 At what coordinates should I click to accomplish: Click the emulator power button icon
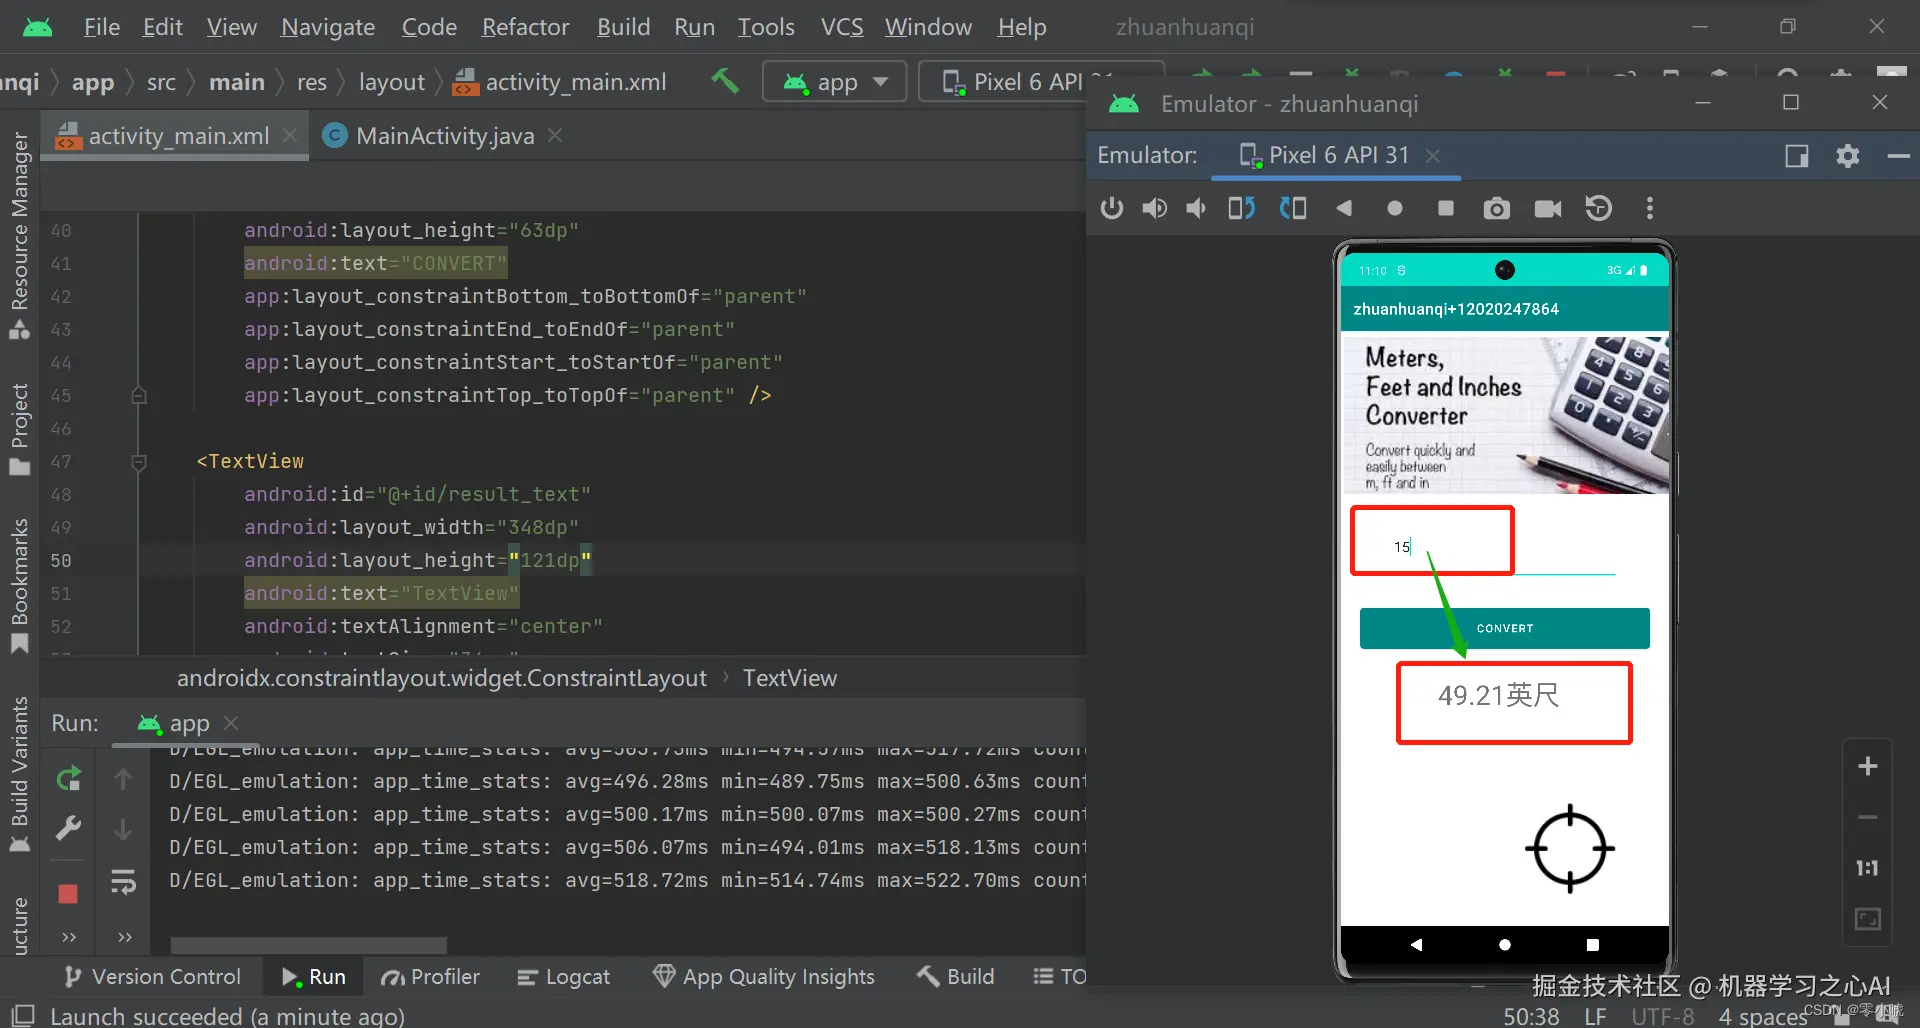(x=1111, y=208)
